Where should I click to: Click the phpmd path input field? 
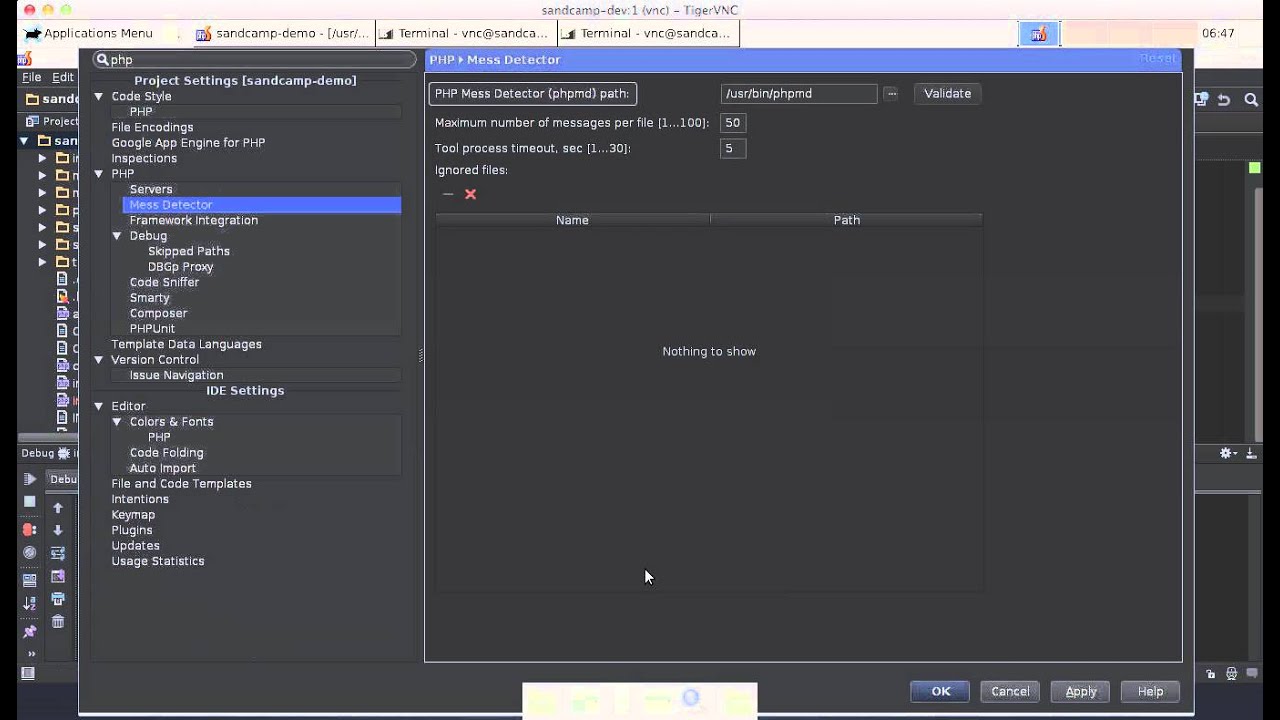(799, 93)
